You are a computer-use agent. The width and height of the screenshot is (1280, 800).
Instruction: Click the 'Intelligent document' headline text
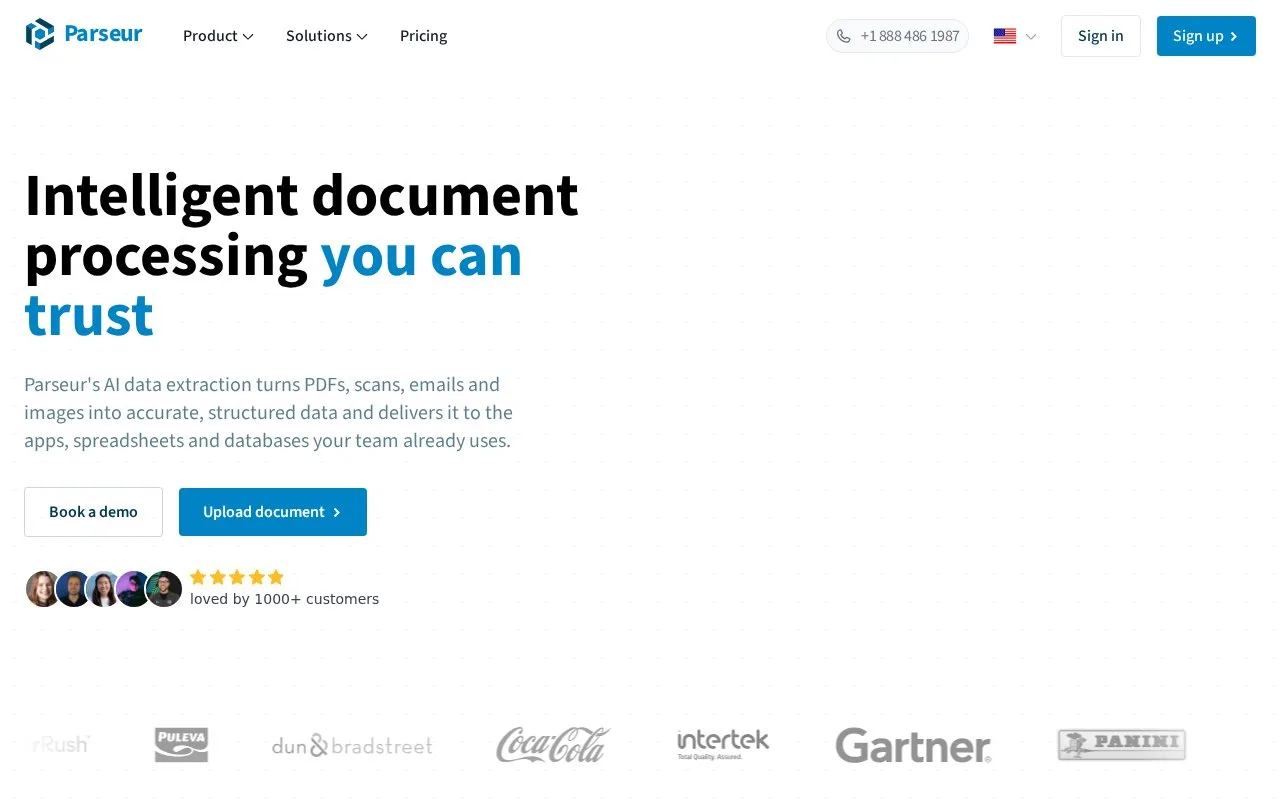(301, 195)
